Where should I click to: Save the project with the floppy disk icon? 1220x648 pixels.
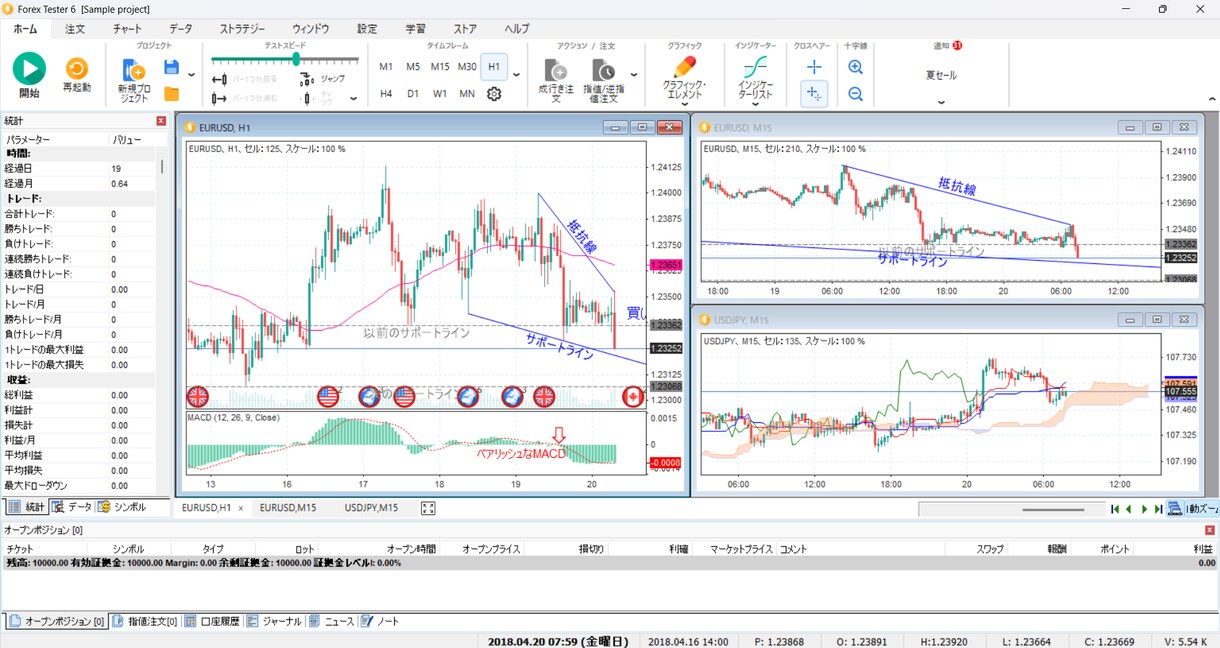(x=171, y=68)
